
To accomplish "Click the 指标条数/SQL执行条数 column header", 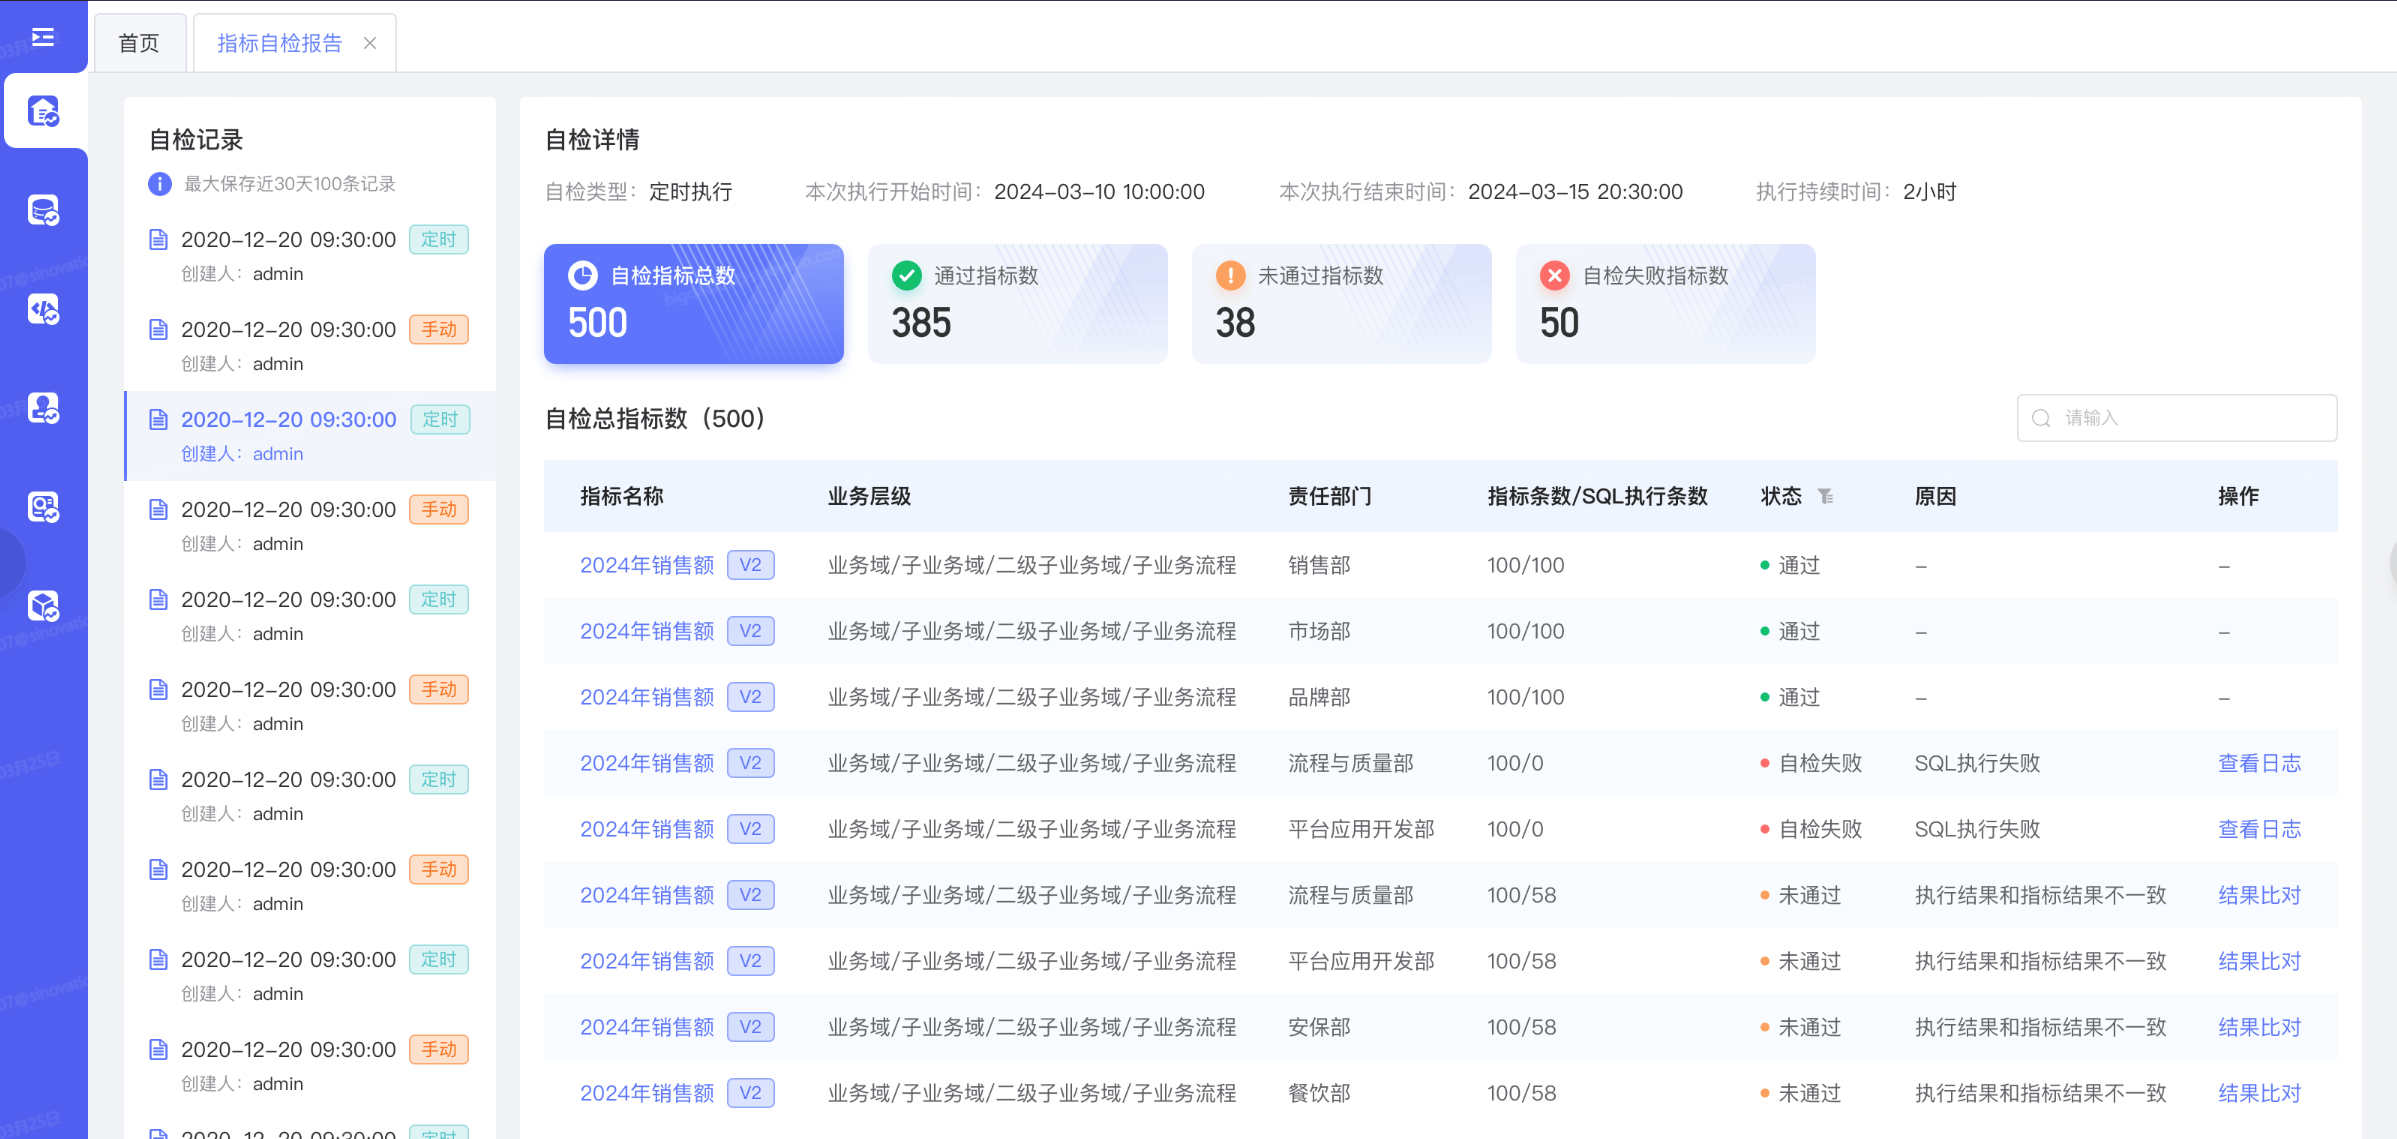I will point(1597,496).
